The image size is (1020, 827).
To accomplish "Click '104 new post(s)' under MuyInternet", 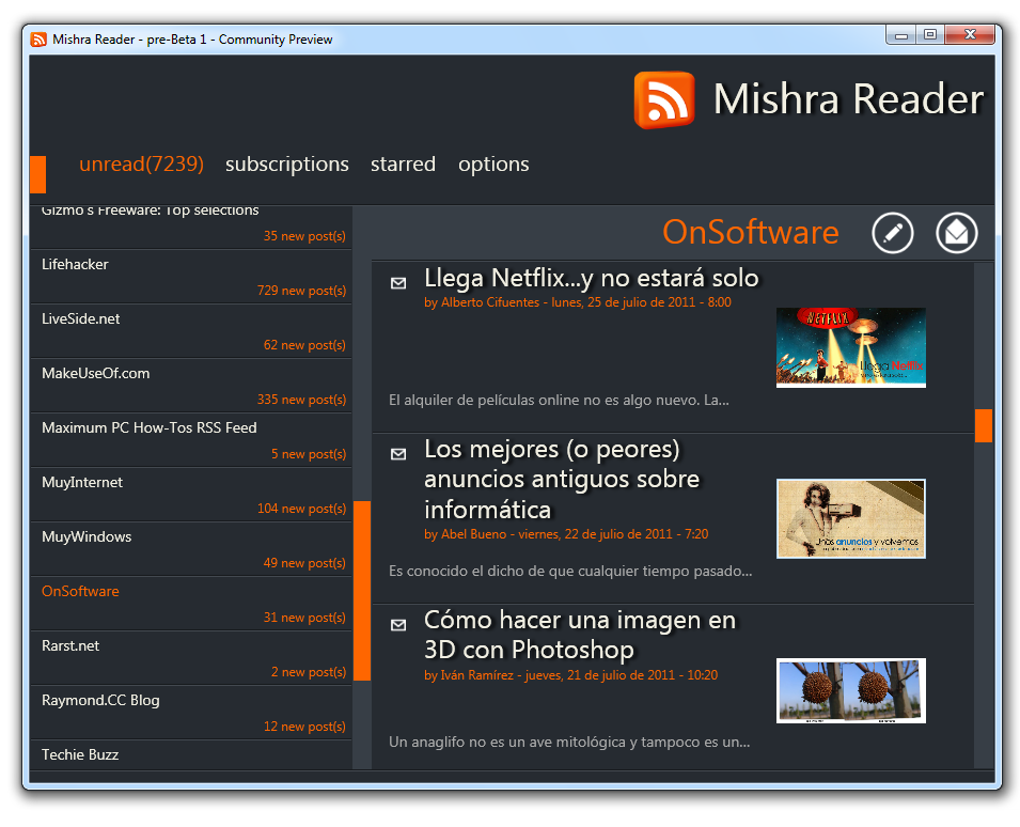I will tap(301, 509).
